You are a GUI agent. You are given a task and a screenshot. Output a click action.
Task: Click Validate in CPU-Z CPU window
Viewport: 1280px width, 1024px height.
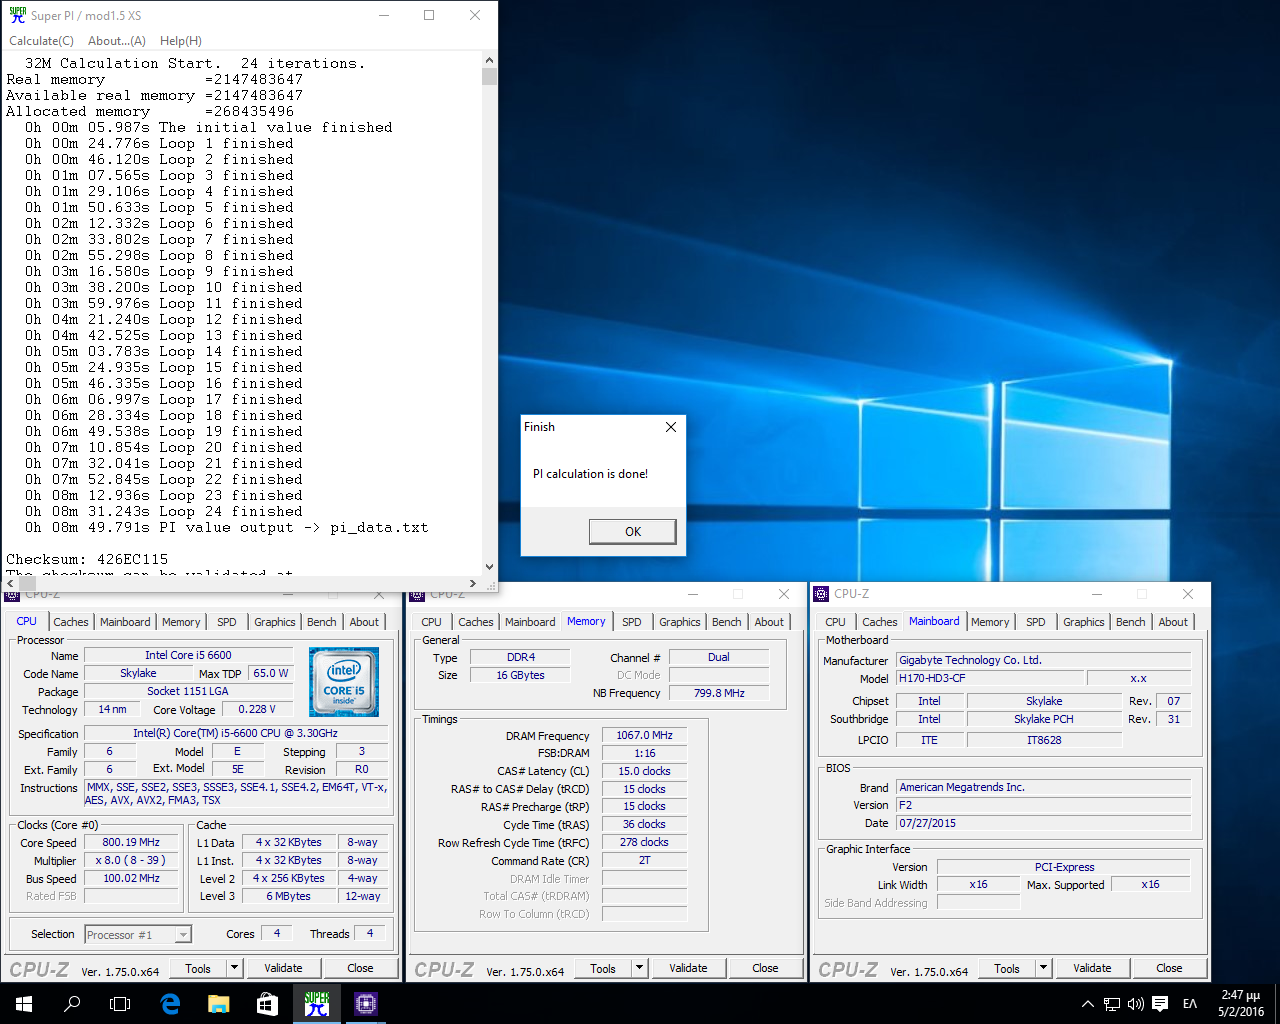pos(283,968)
